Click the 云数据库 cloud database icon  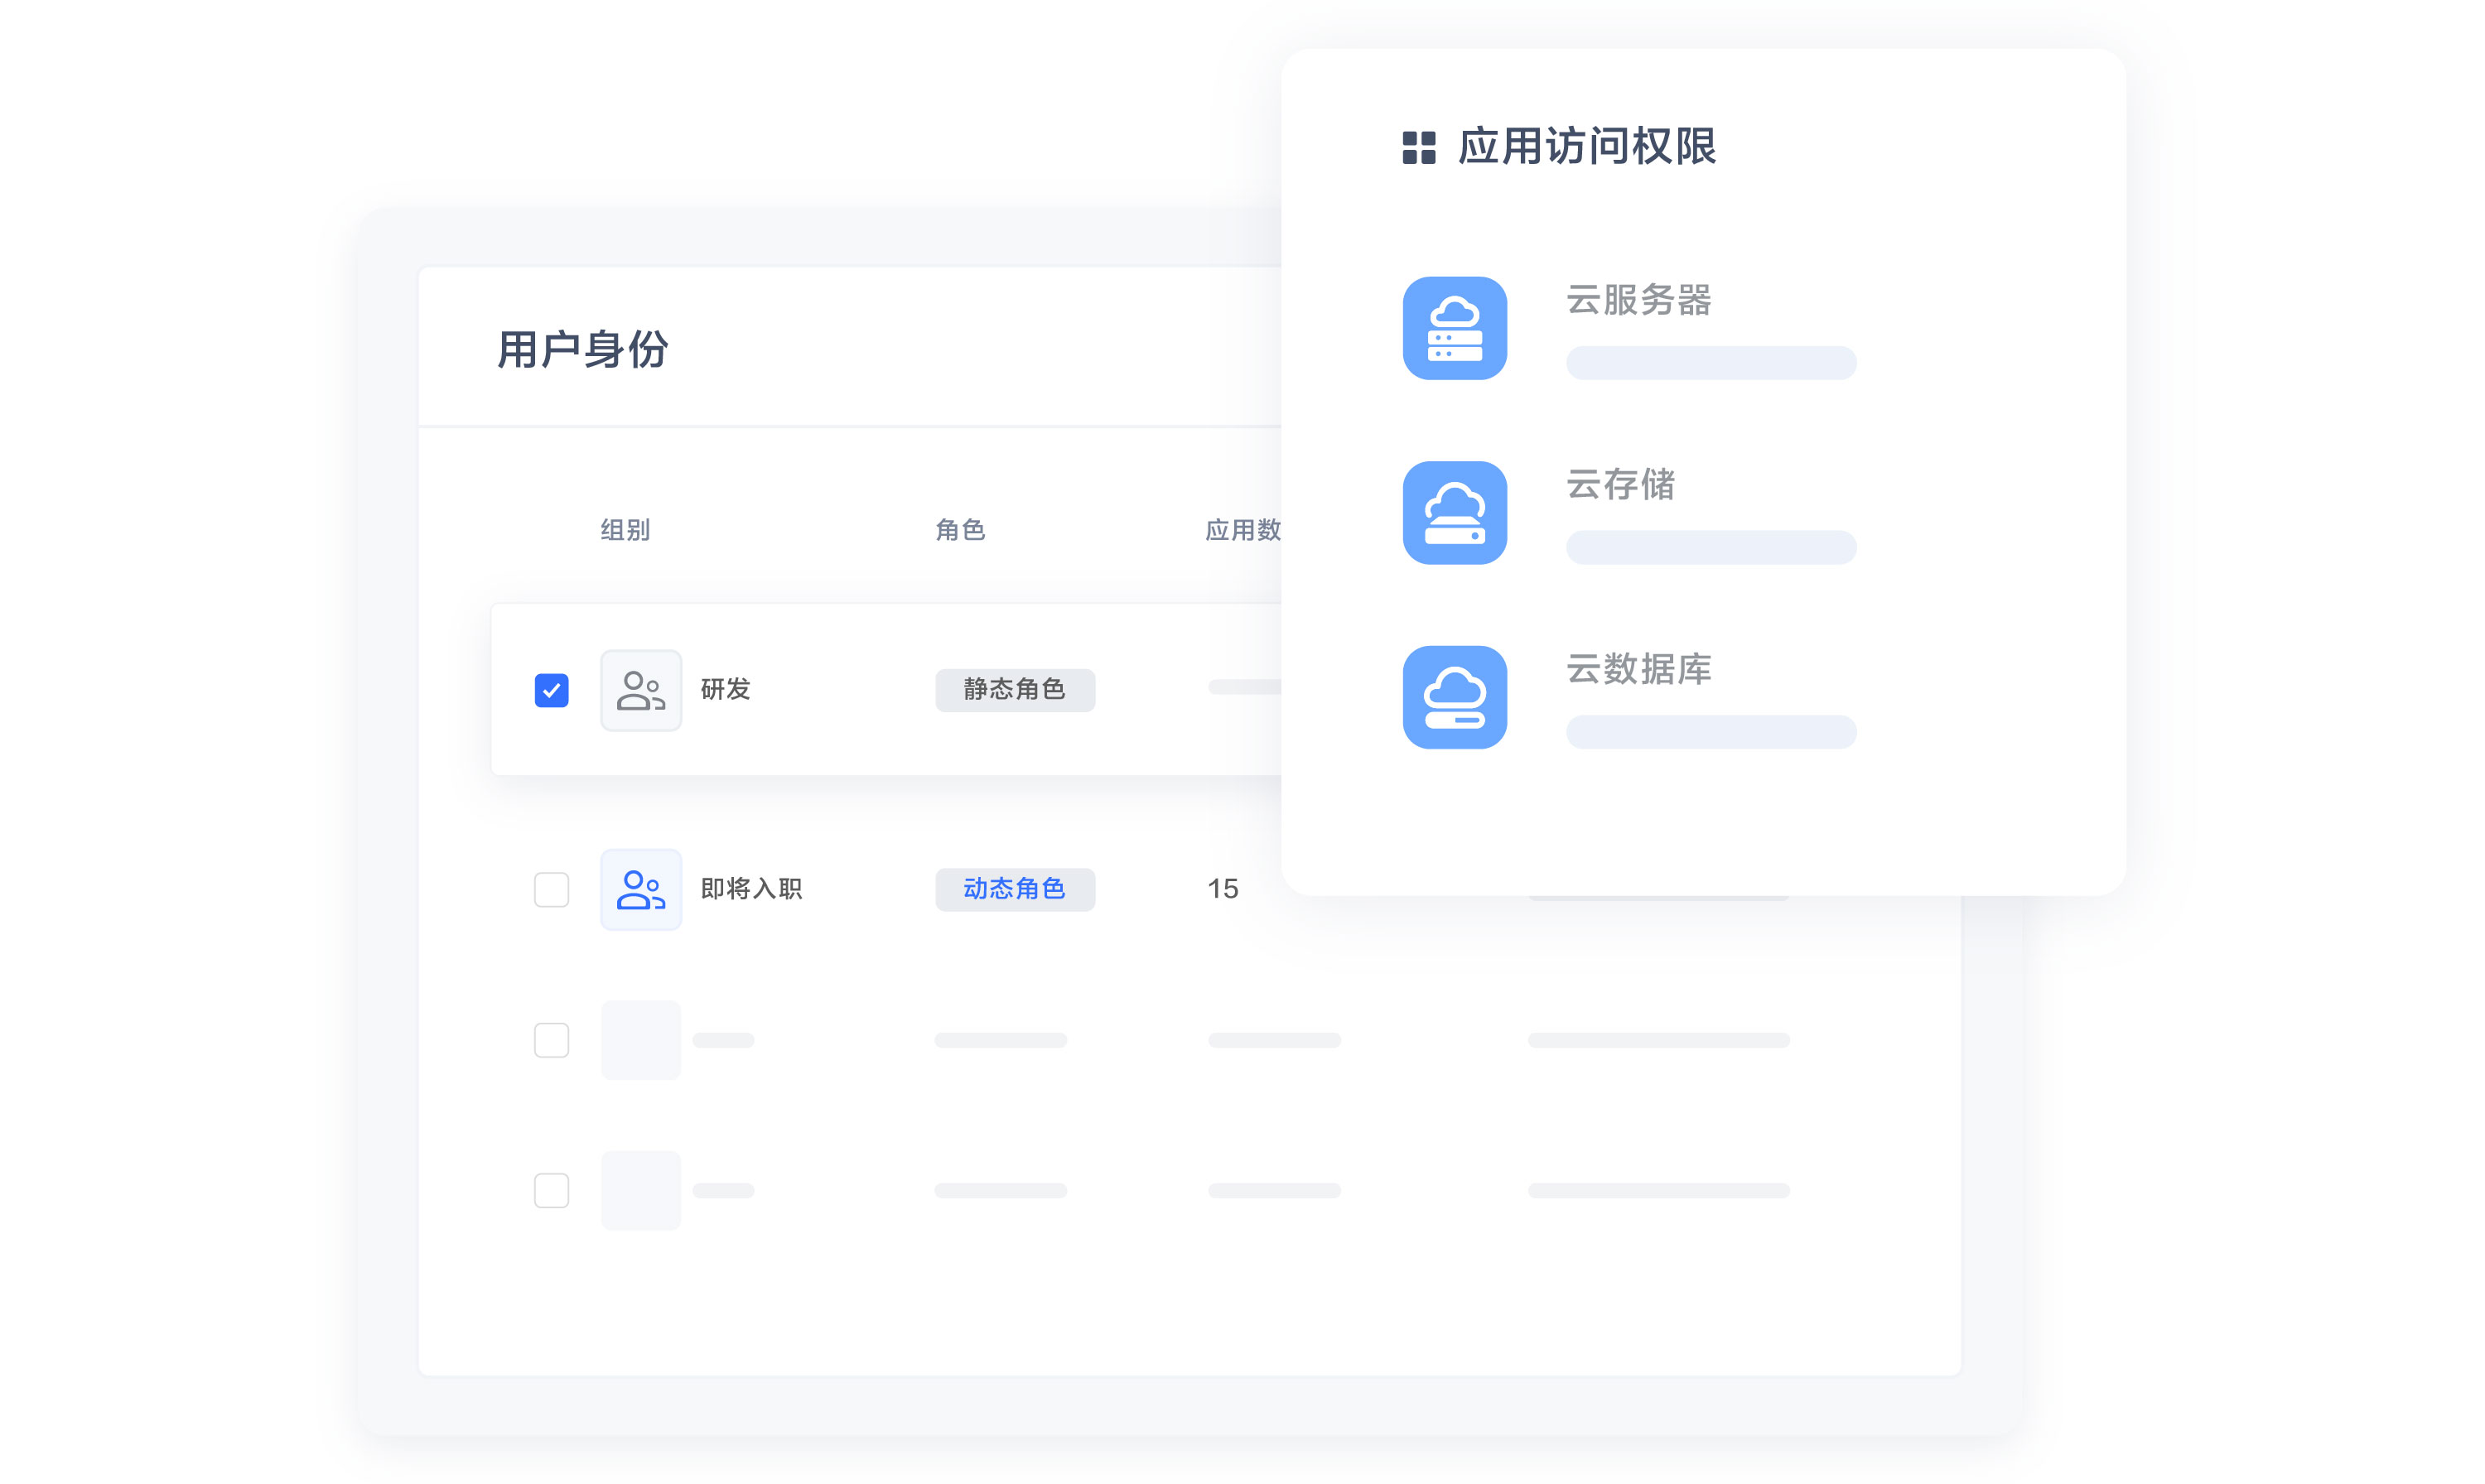pos(1454,697)
